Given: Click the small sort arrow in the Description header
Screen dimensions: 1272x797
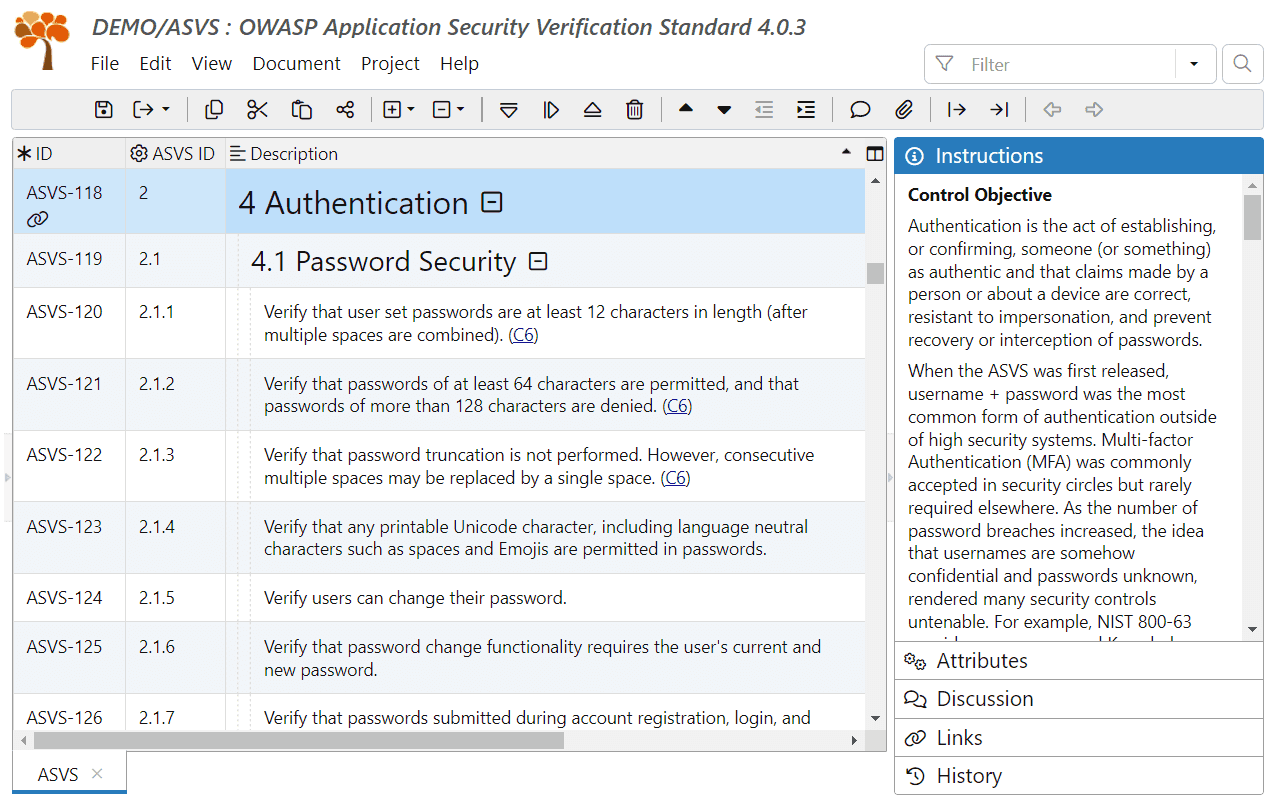Looking at the screenshot, I should coord(847,153).
